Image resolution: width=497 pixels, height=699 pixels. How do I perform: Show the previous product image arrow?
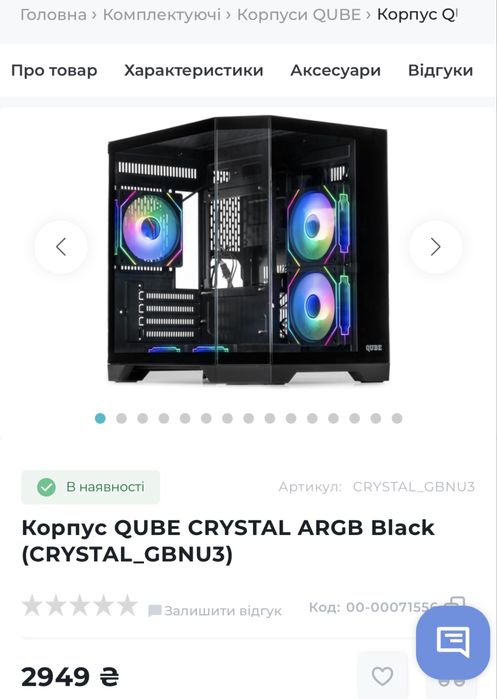pyautogui.click(x=61, y=247)
